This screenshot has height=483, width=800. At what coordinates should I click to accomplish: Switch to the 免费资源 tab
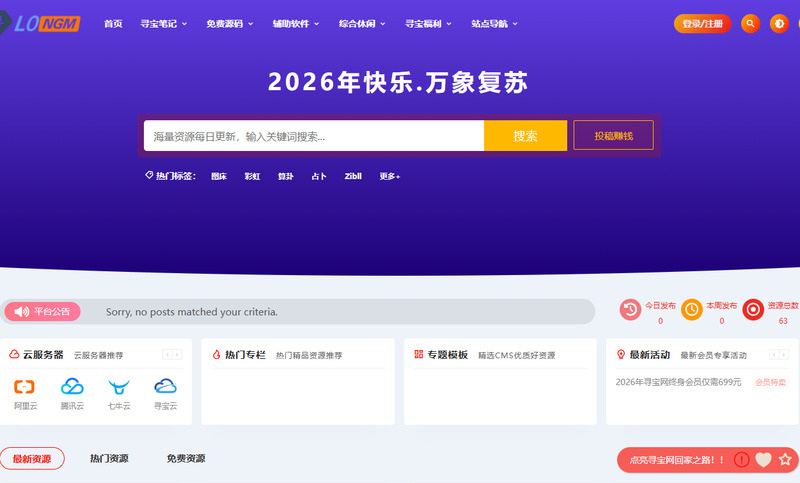point(186,459)
